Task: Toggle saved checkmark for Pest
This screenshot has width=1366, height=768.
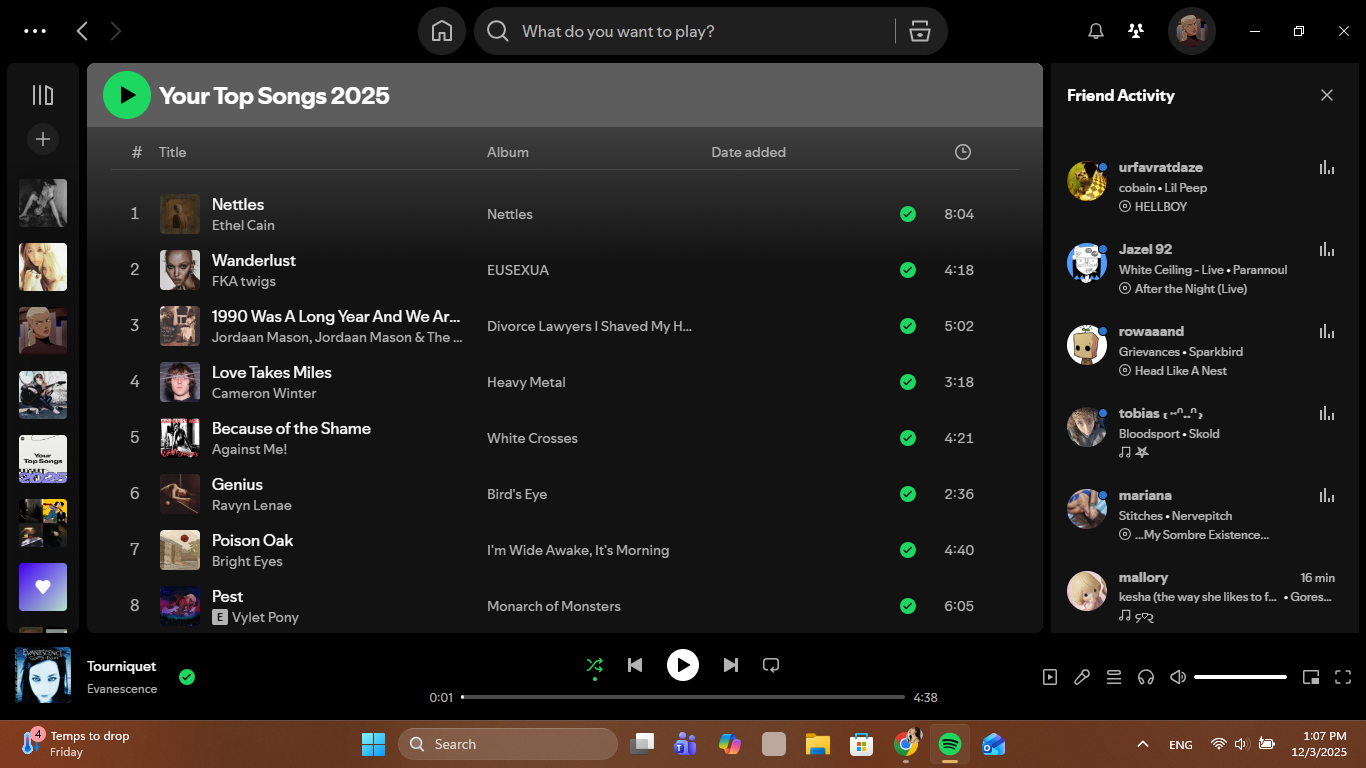Action: click(908, 606)
